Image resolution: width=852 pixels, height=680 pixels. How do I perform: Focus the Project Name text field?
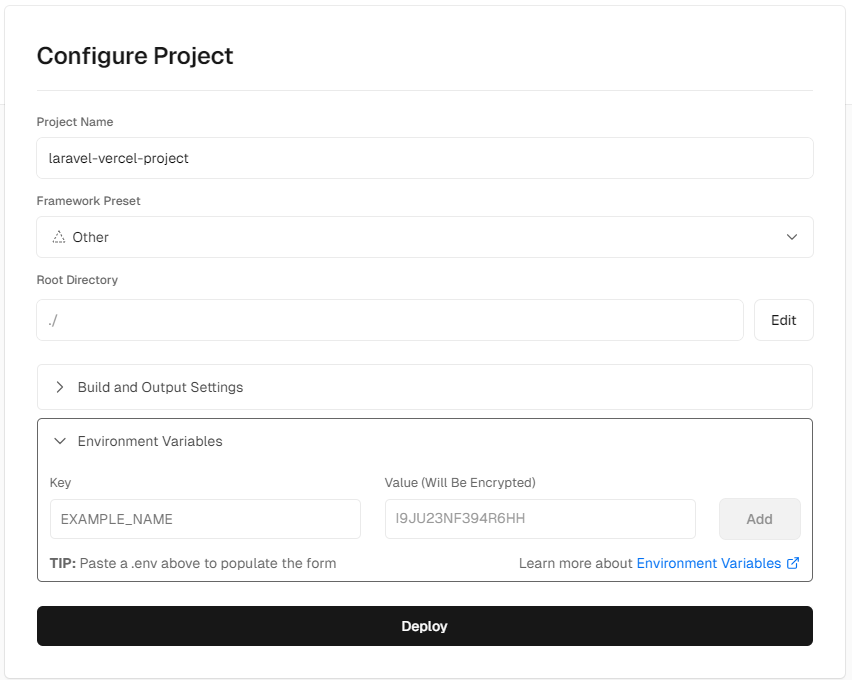click(424, 158)
